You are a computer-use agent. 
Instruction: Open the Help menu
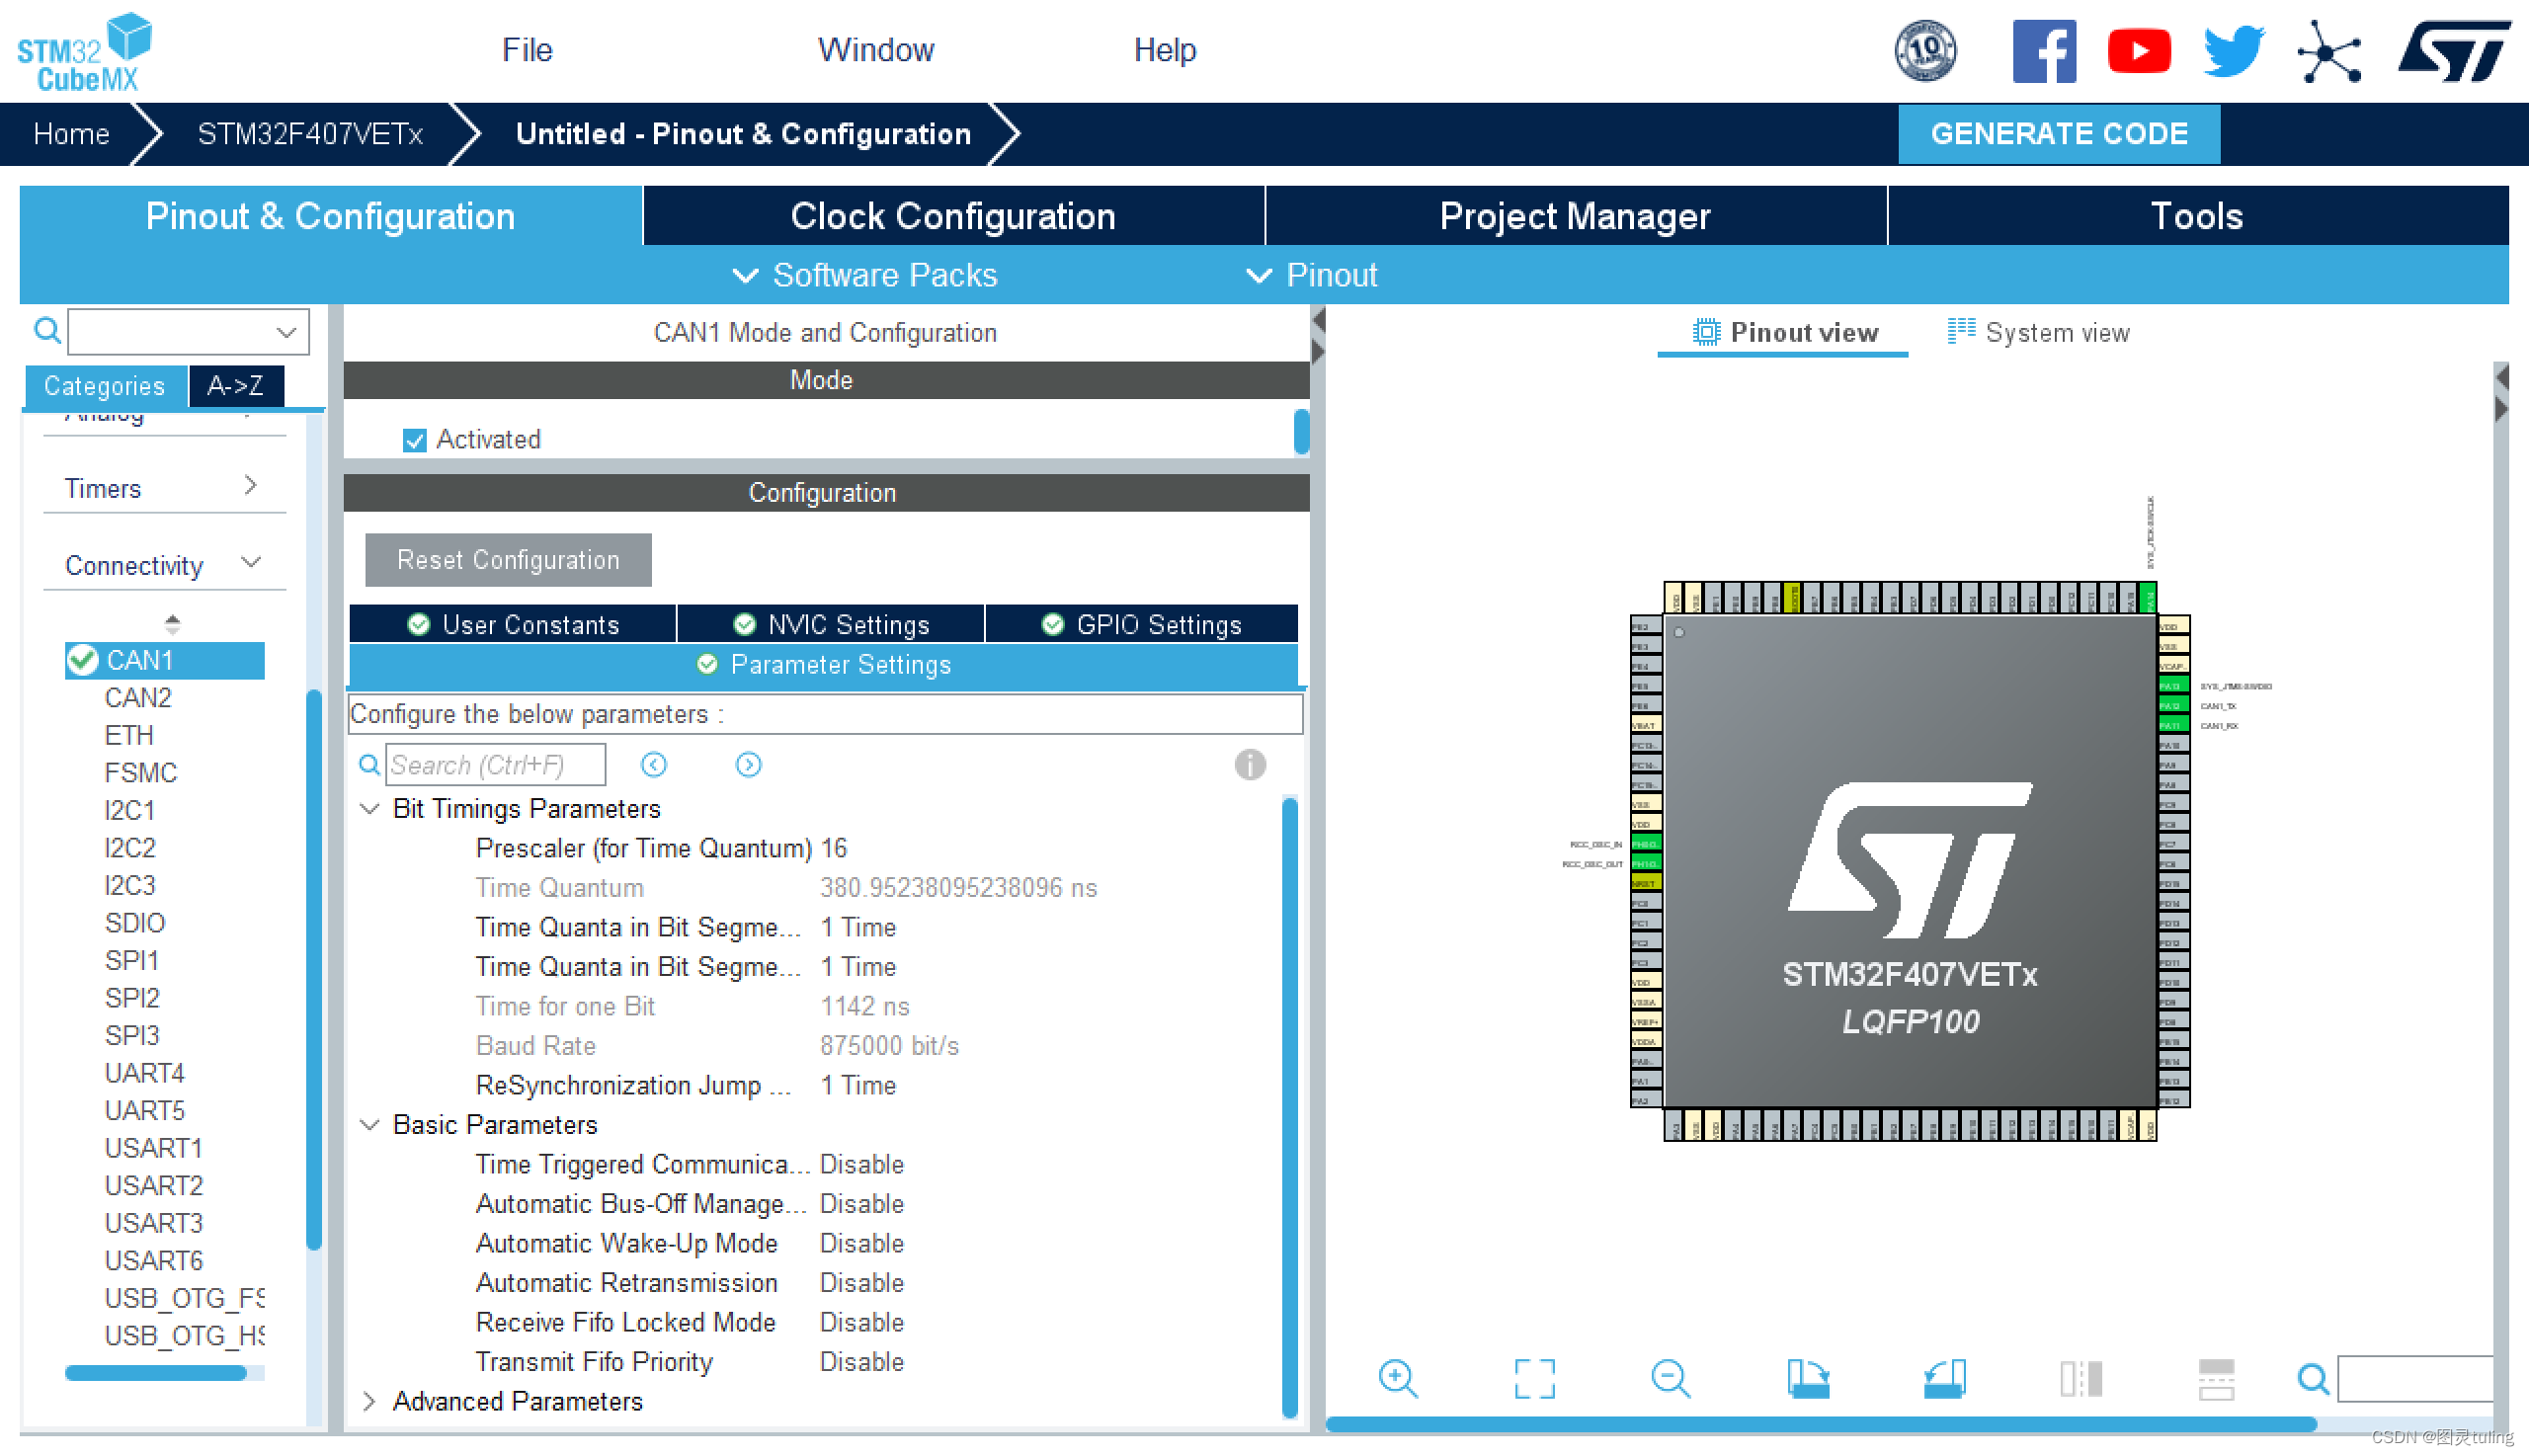click(x=1164, y=50)
